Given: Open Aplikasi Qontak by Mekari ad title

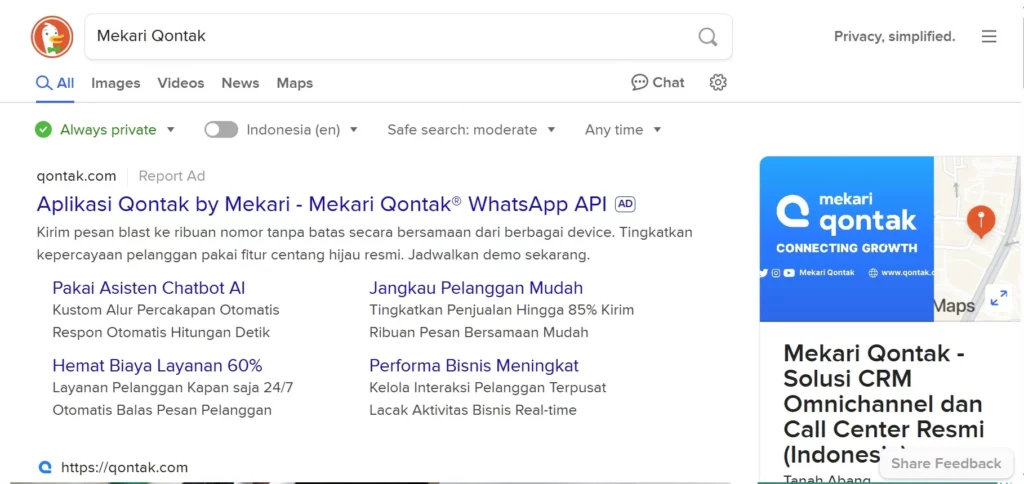Looking at the screenshot, I should pyautogui.click(x=322, y=204).
